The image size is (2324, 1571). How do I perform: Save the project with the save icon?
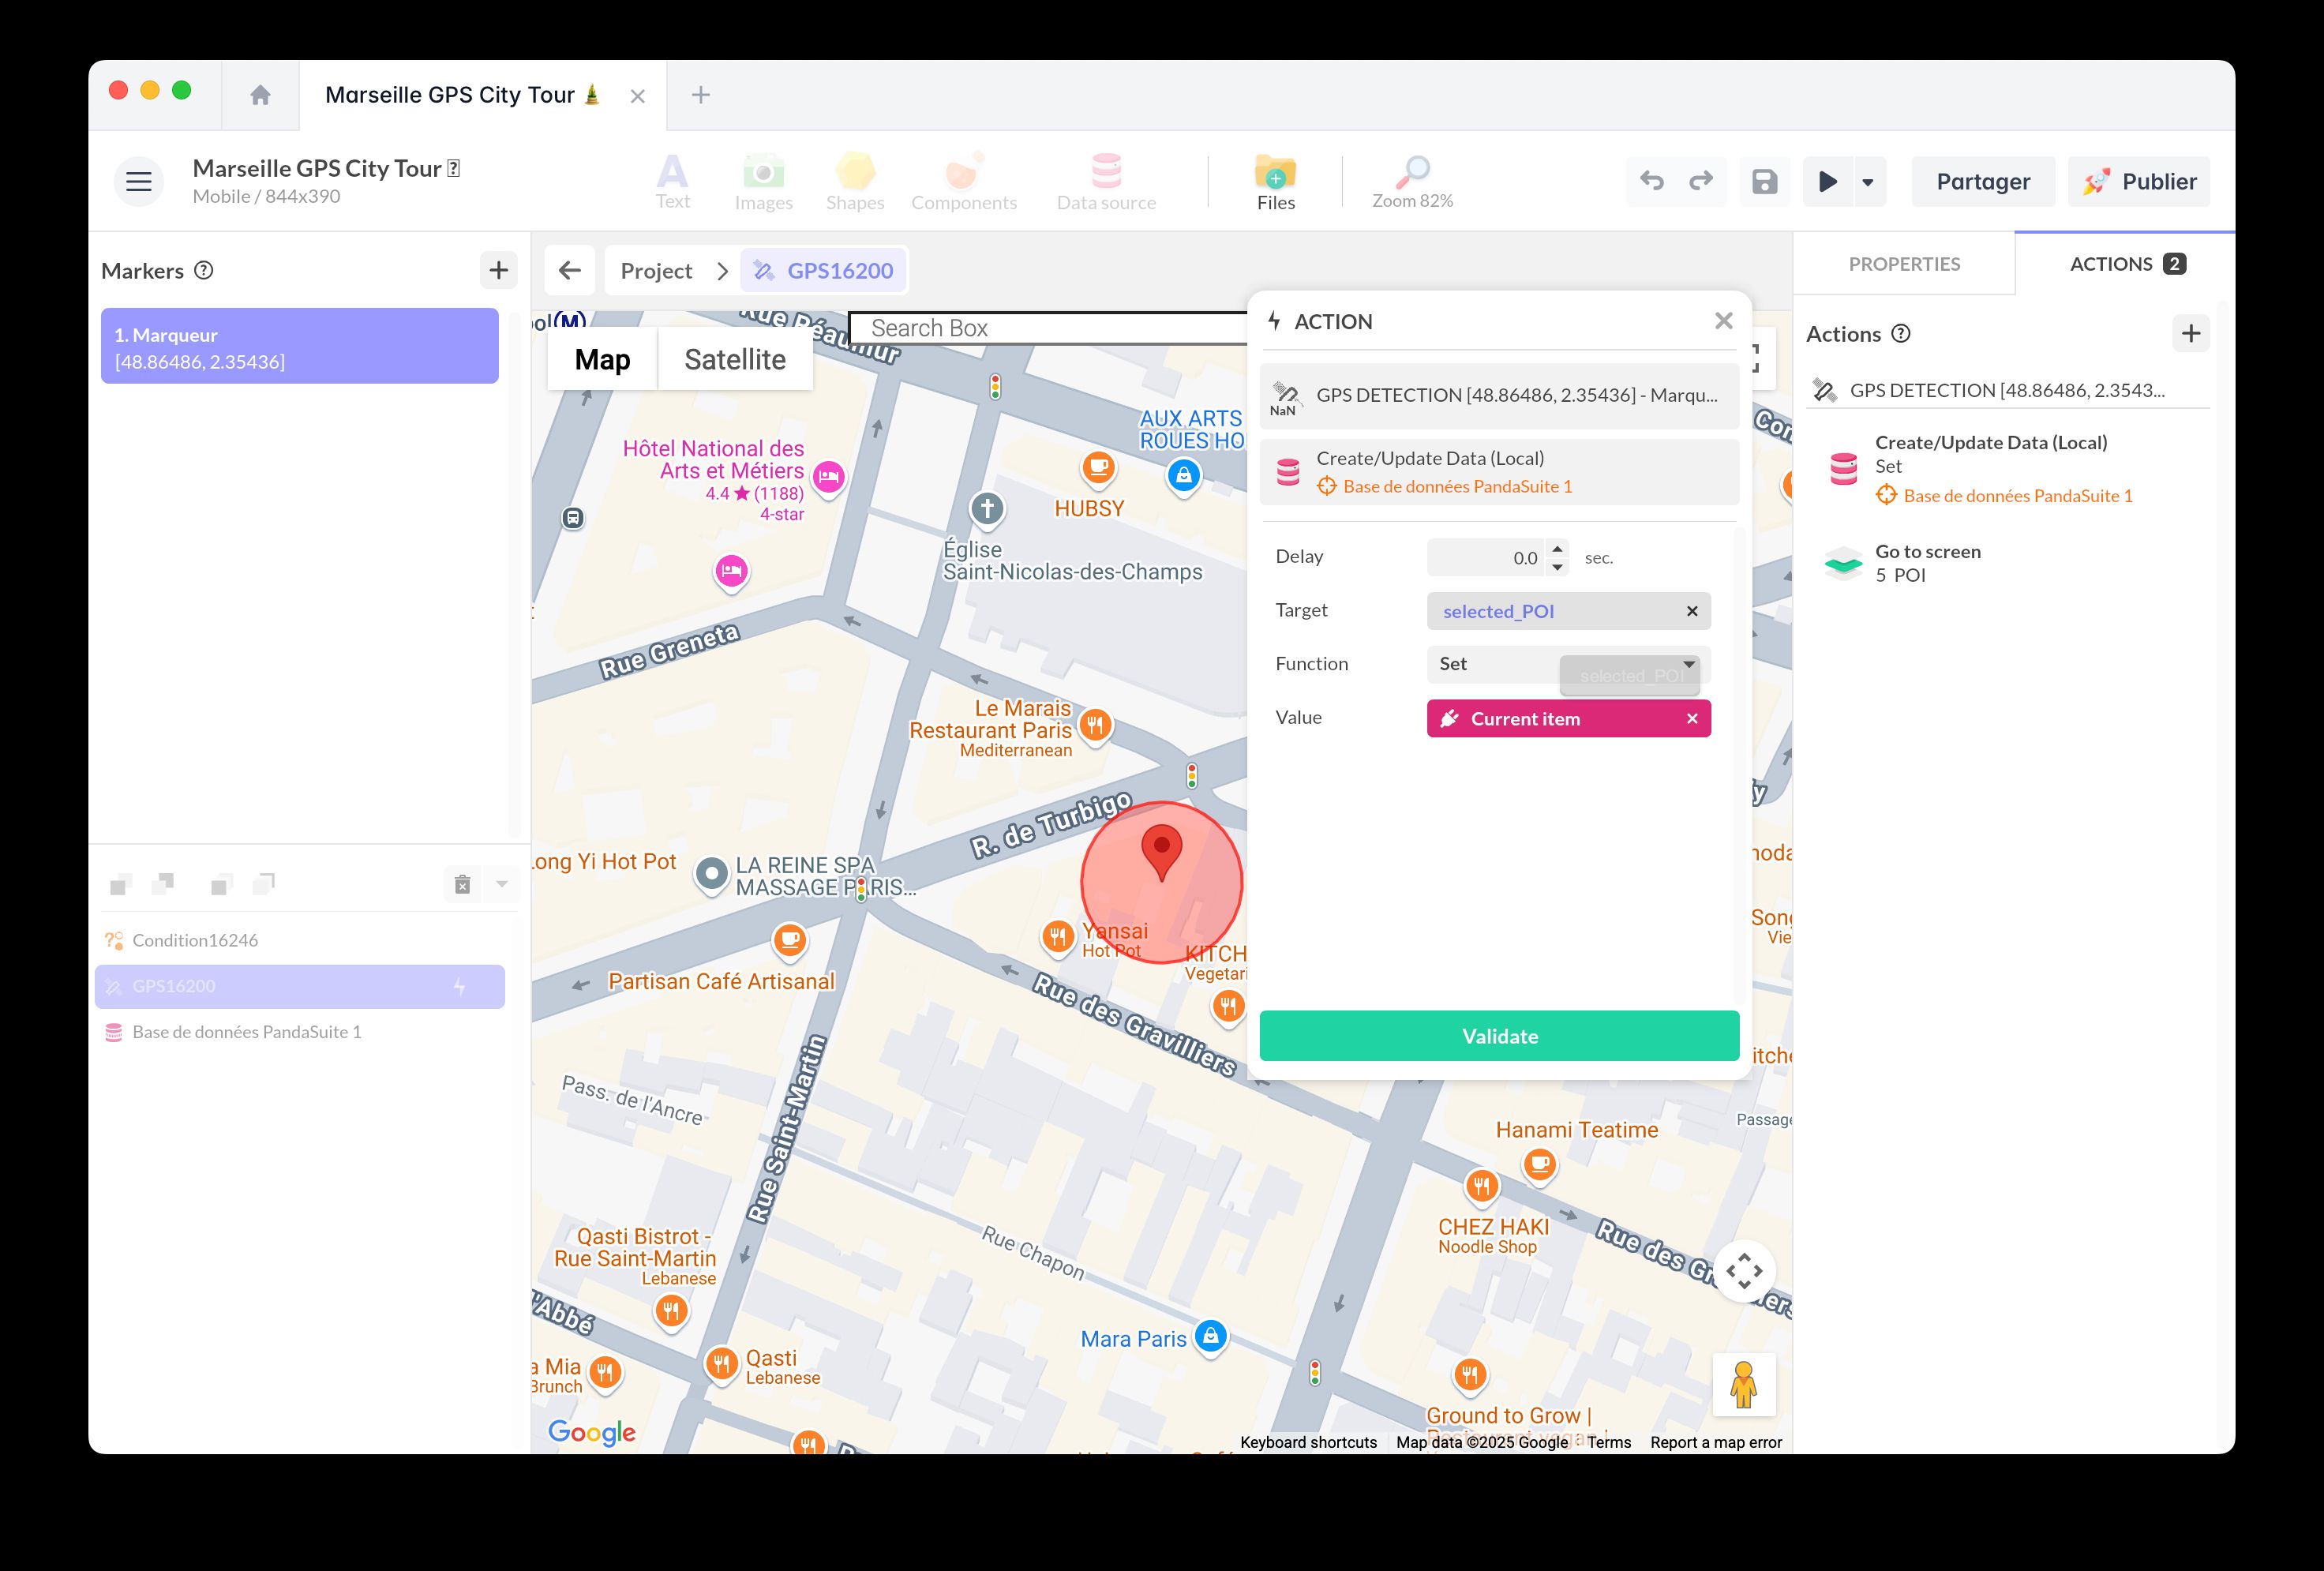point(1764,181)
